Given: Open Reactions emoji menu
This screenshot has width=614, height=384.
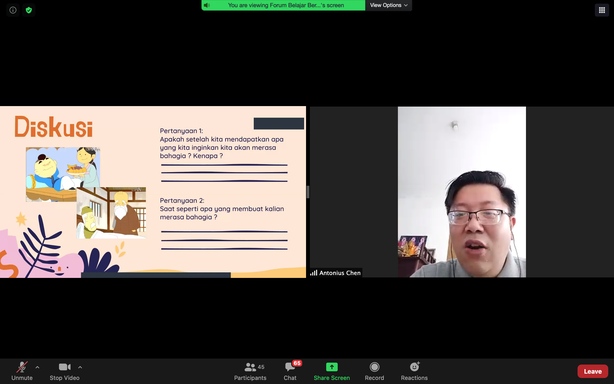Looking at the screenshot, I should (x=414, y=371).
